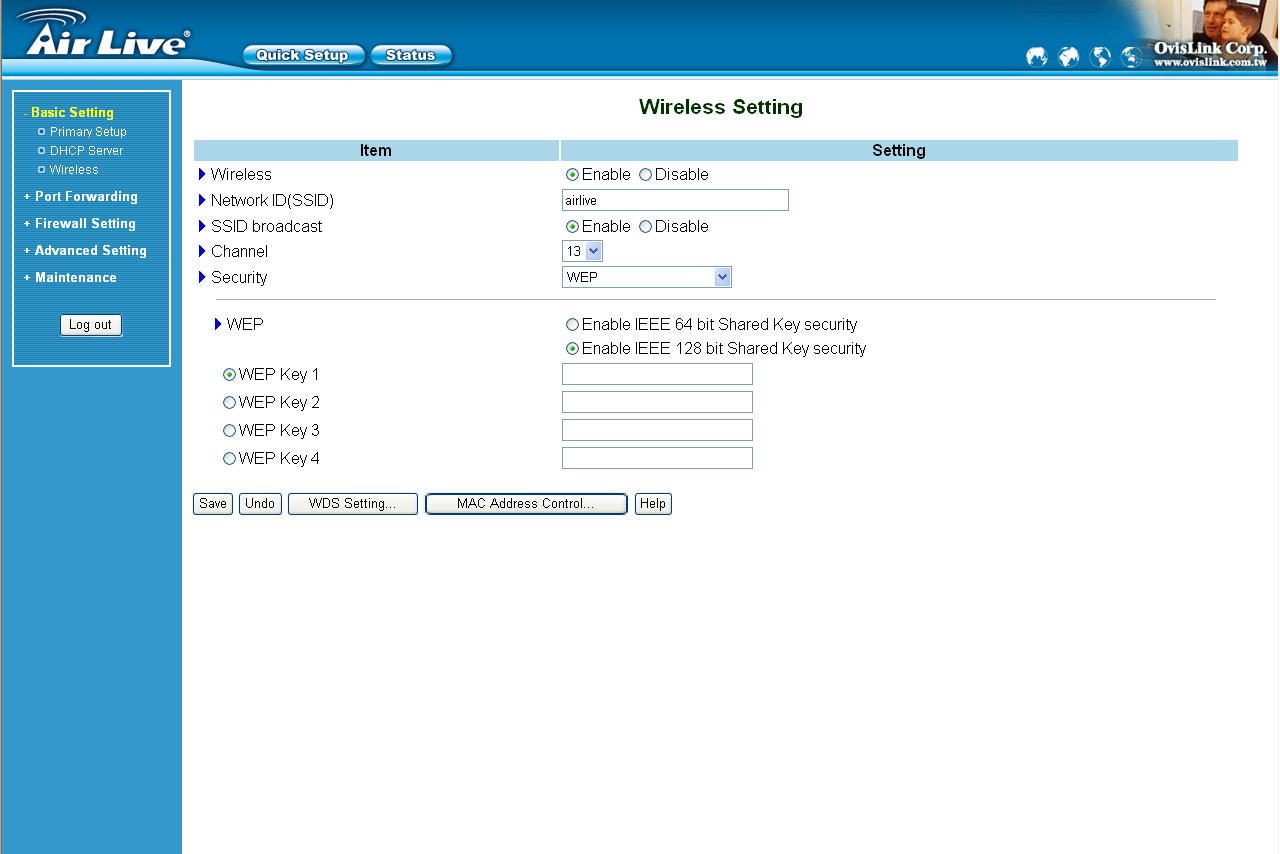Image resolution: width=1280 pixels, height=854 pixels.
Task: Click the Undo button
Action: click(x=260, y=504)
